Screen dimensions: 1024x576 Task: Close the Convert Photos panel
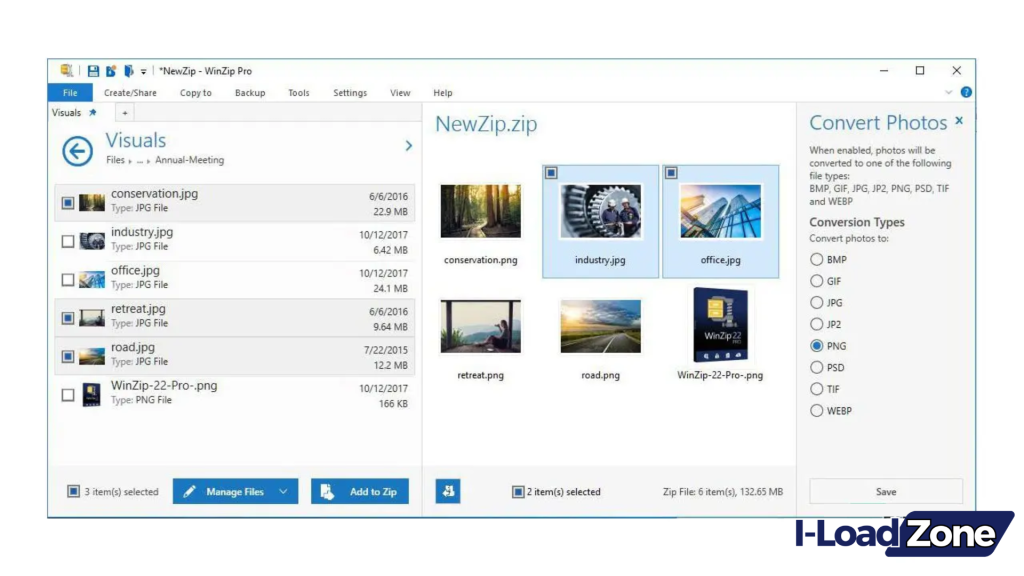(x=959, y=121)
